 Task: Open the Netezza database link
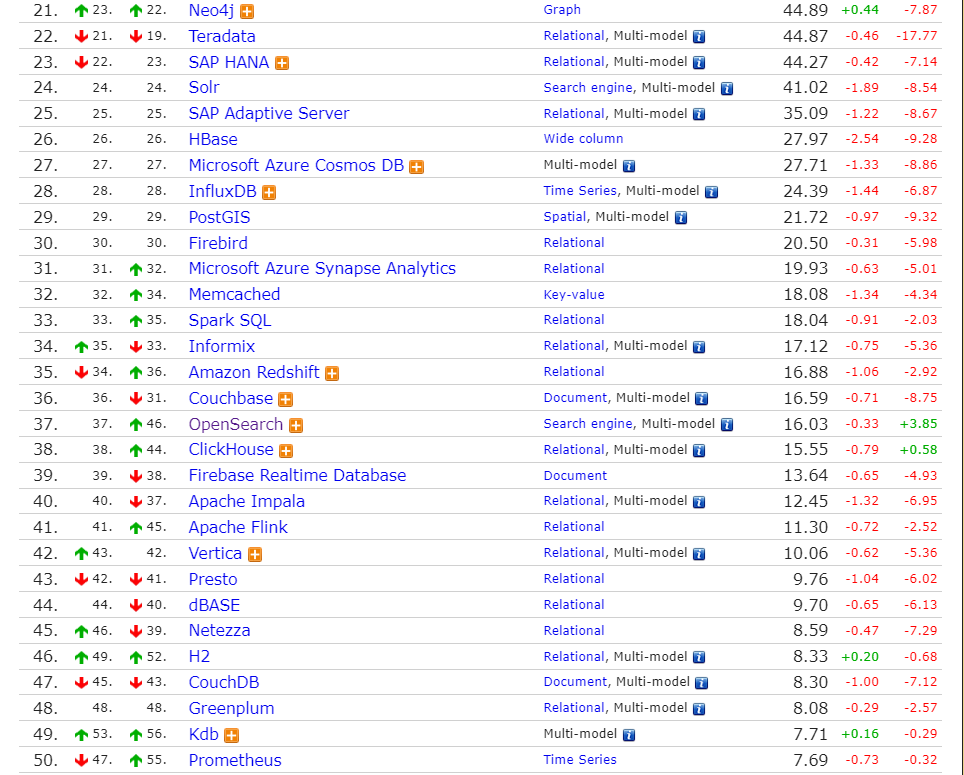219,631
